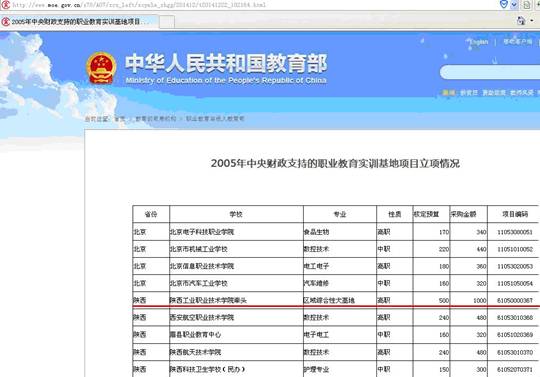
Task: Open the English version link
Action: tap(479, 42)
